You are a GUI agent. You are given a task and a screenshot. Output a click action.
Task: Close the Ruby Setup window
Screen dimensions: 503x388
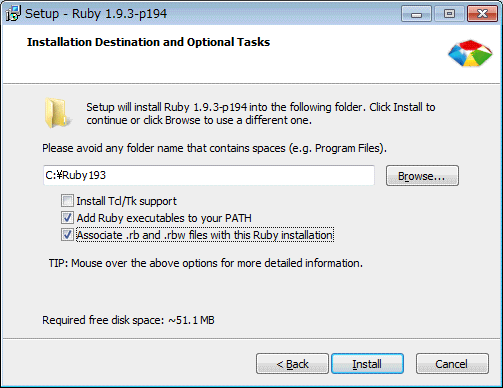coord(482,14)
